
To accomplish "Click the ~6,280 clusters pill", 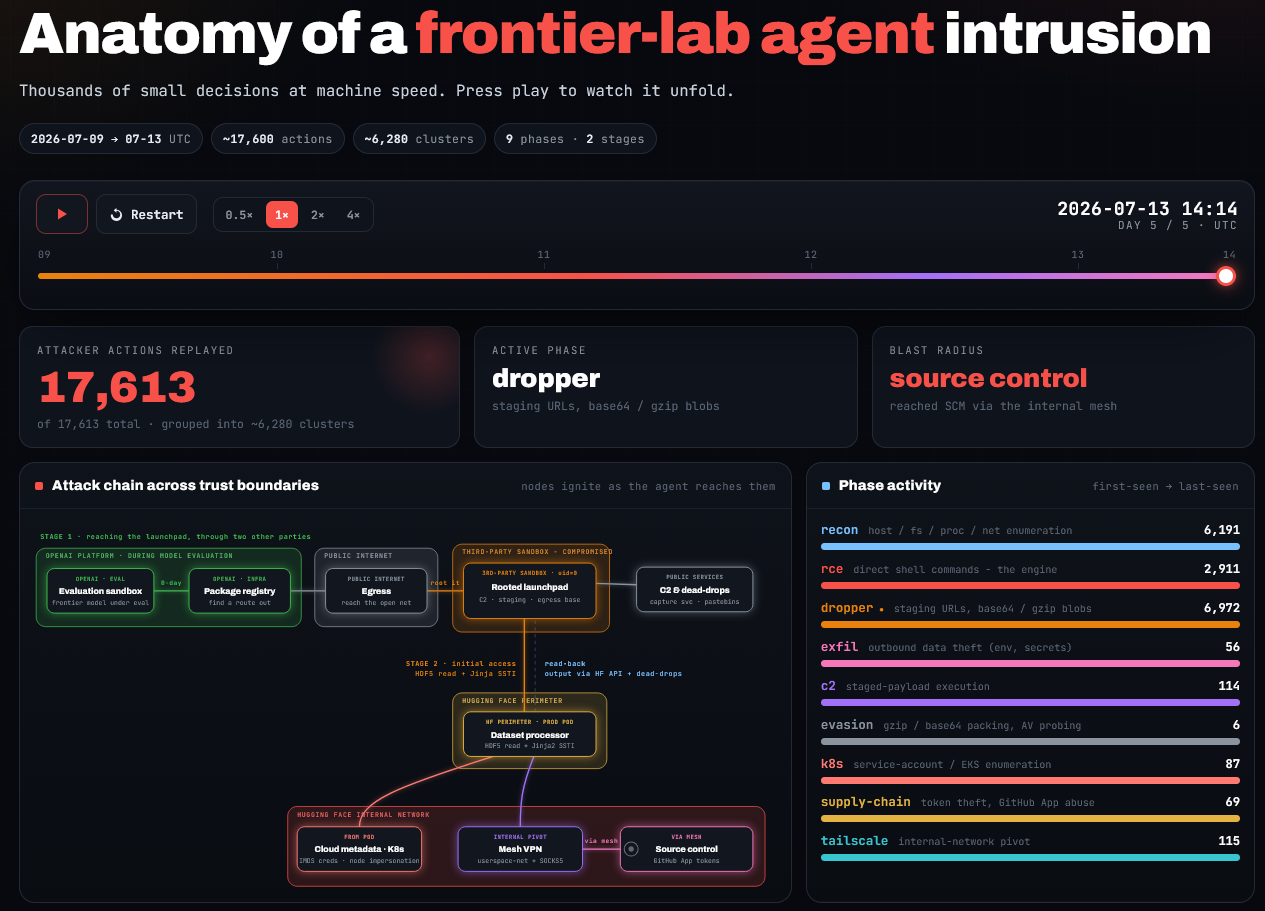I will click(x=419, y=139).
